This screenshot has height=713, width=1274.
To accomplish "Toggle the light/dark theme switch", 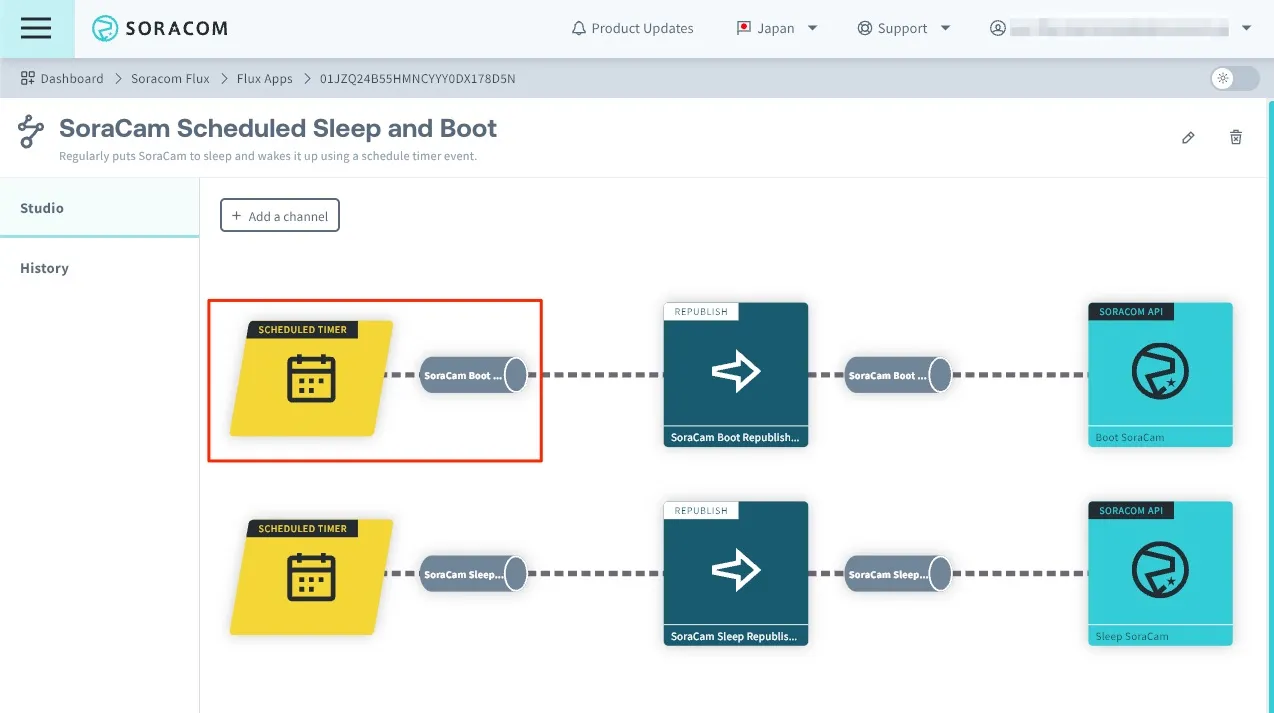I will coord(1234,78).
